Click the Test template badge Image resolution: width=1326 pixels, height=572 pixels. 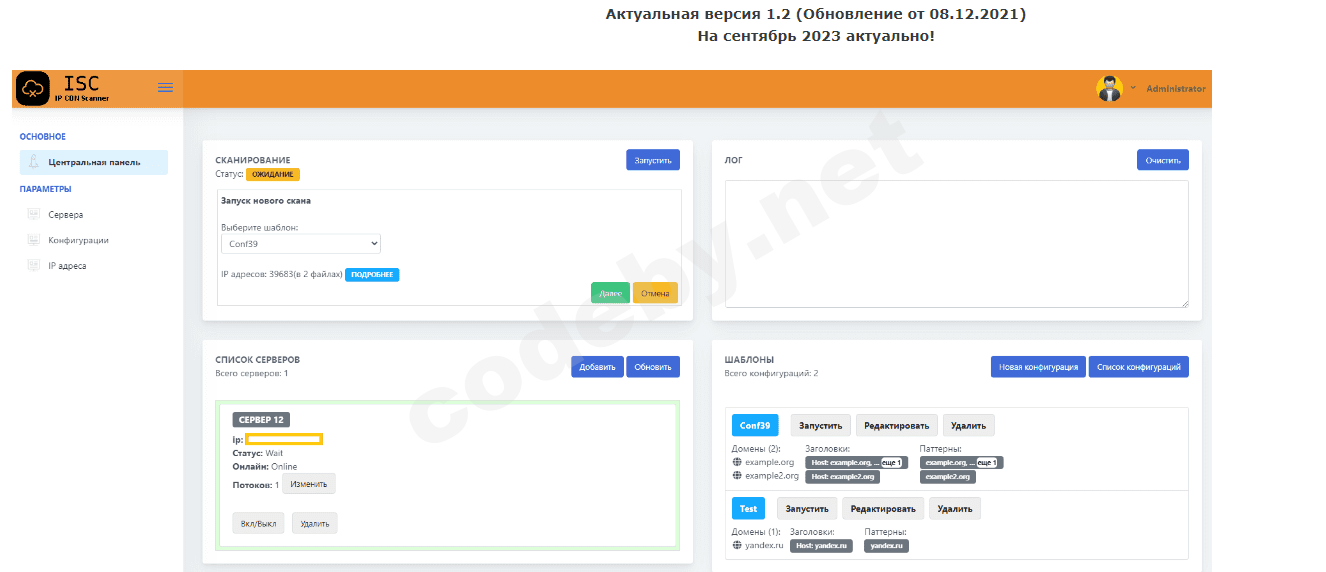click(x=749, y=508)
